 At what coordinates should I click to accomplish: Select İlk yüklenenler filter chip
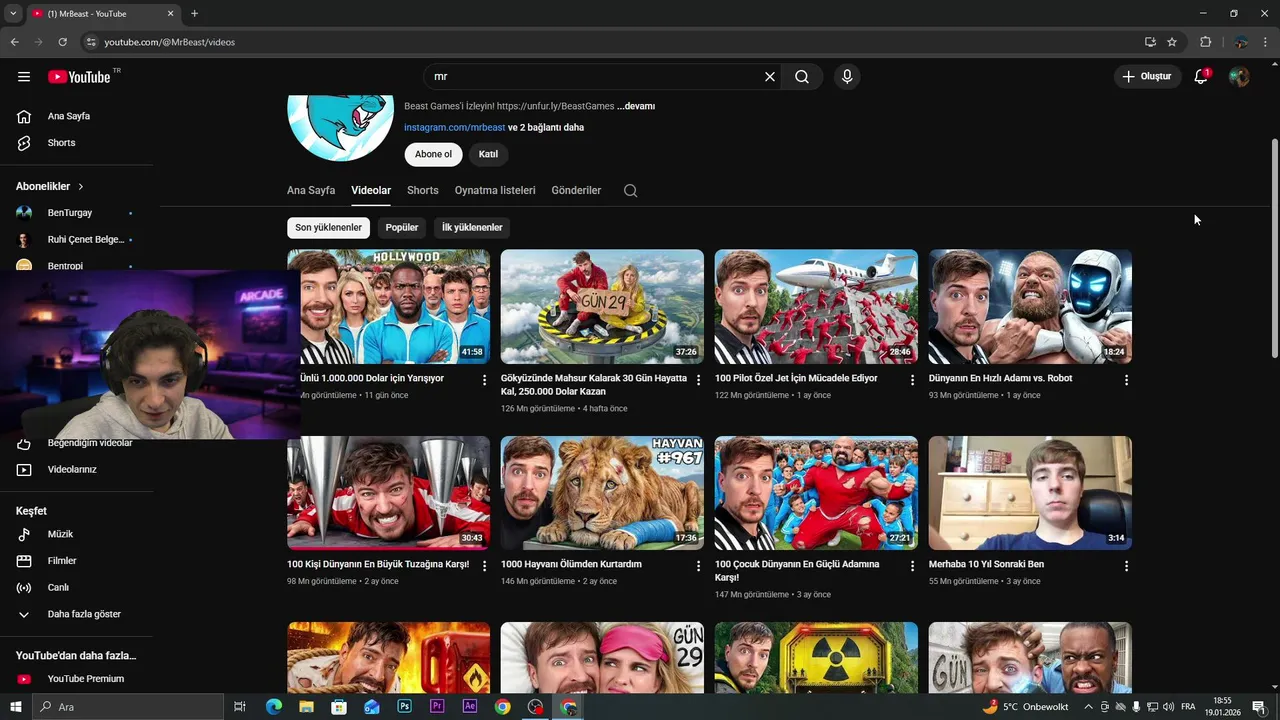coord(472,228)
